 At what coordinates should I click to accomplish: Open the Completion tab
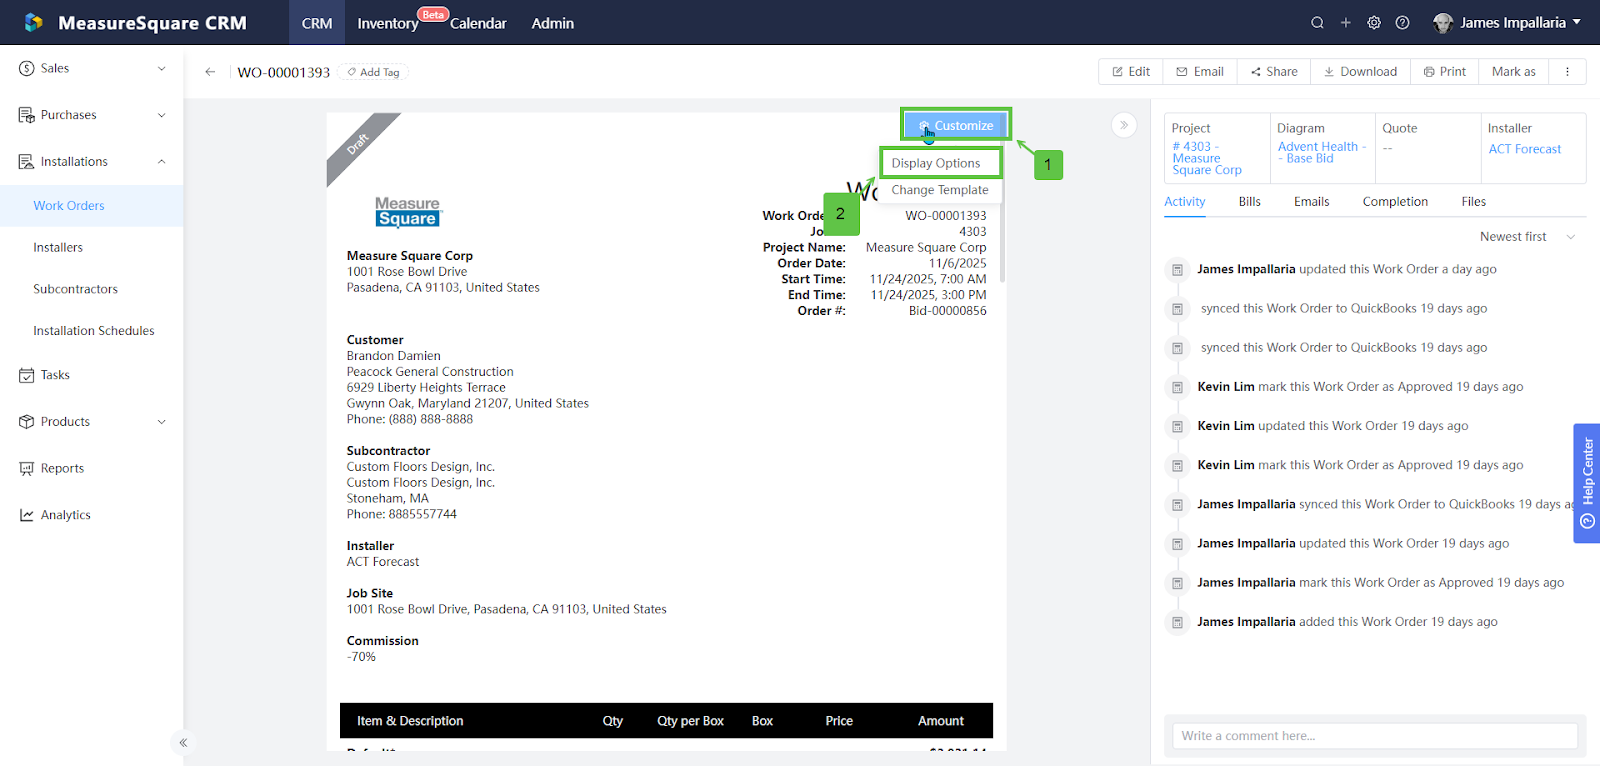click(x=1395, y=202)
